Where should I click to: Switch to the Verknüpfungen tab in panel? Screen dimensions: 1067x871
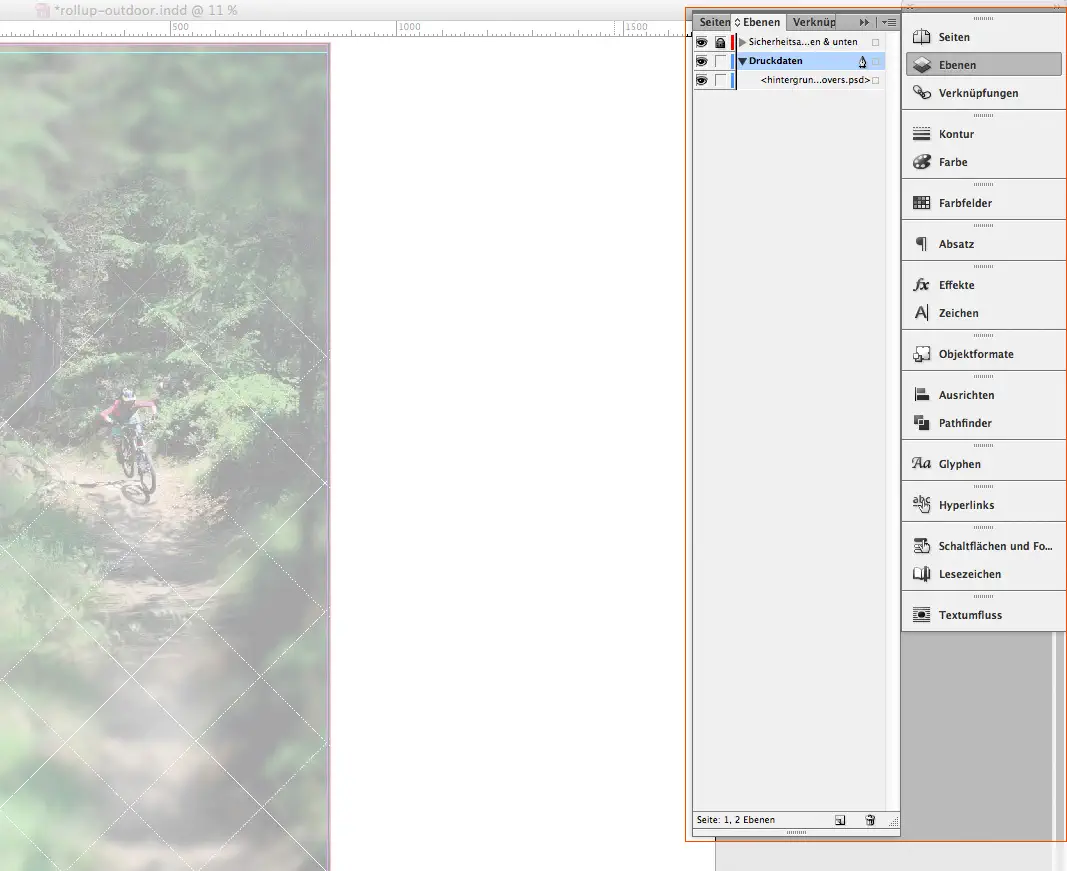[814, 22]
